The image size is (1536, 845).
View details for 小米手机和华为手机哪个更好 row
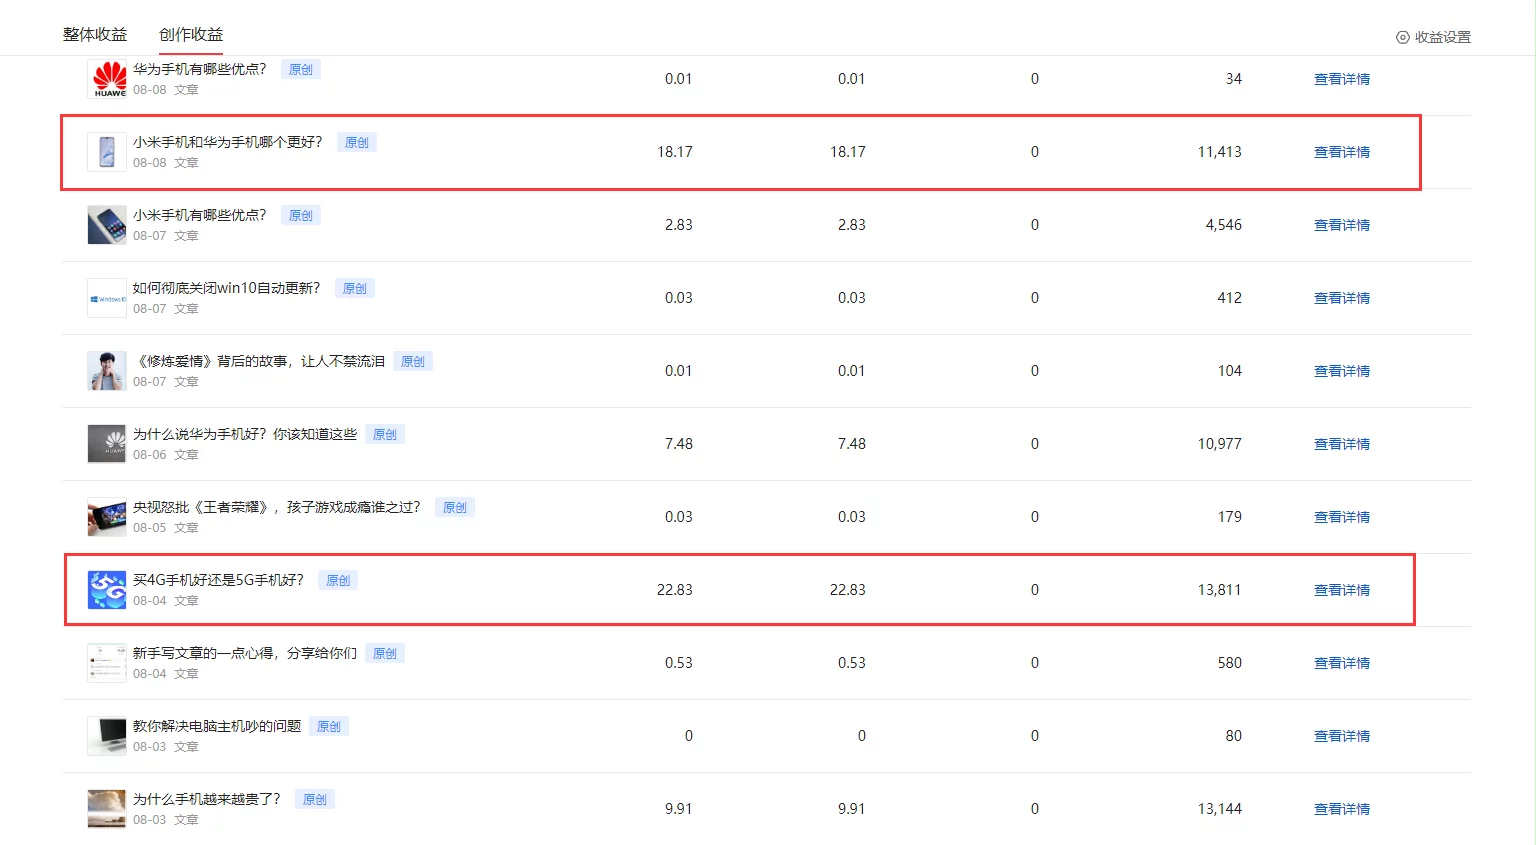[x=1342, y=152]
